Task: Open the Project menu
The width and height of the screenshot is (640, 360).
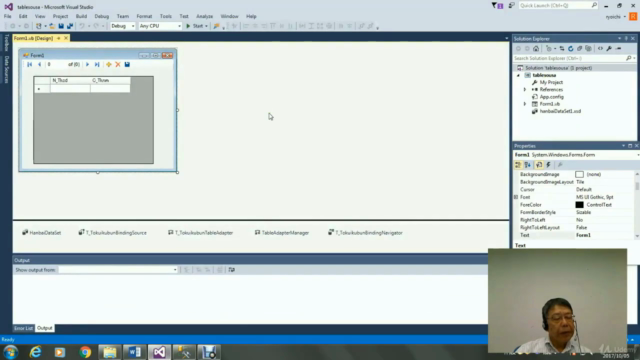Action: click(x=60, y=16)
